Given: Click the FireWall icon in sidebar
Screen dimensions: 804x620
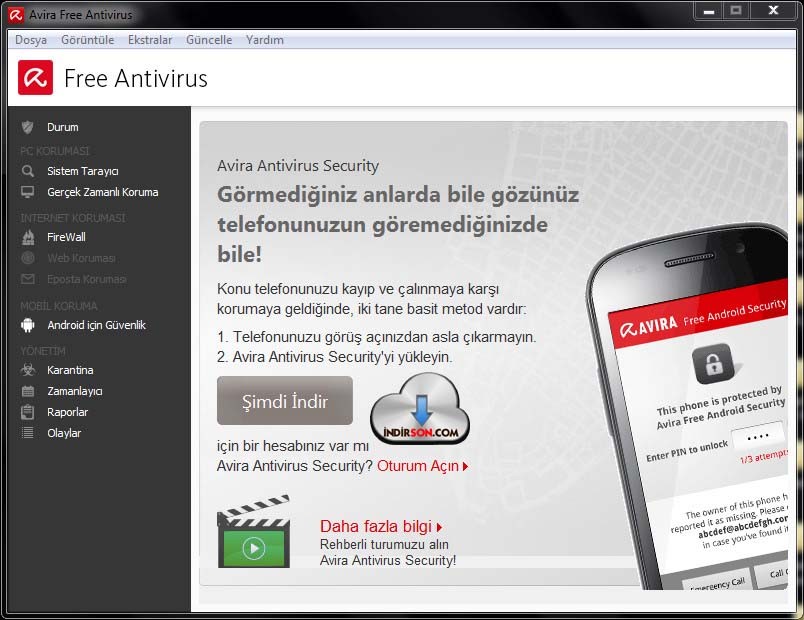Looking at the screenshot, I should 28,237.
